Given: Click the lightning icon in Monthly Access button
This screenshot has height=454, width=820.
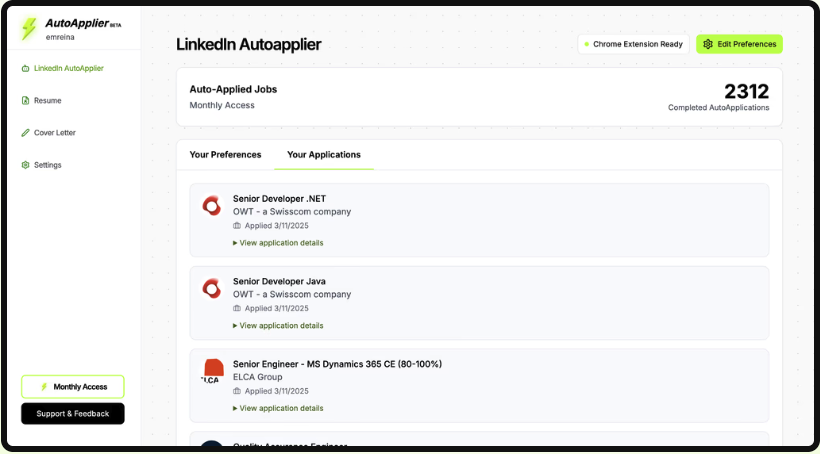Looking at the screenshot, I should (x=44, y=387).
